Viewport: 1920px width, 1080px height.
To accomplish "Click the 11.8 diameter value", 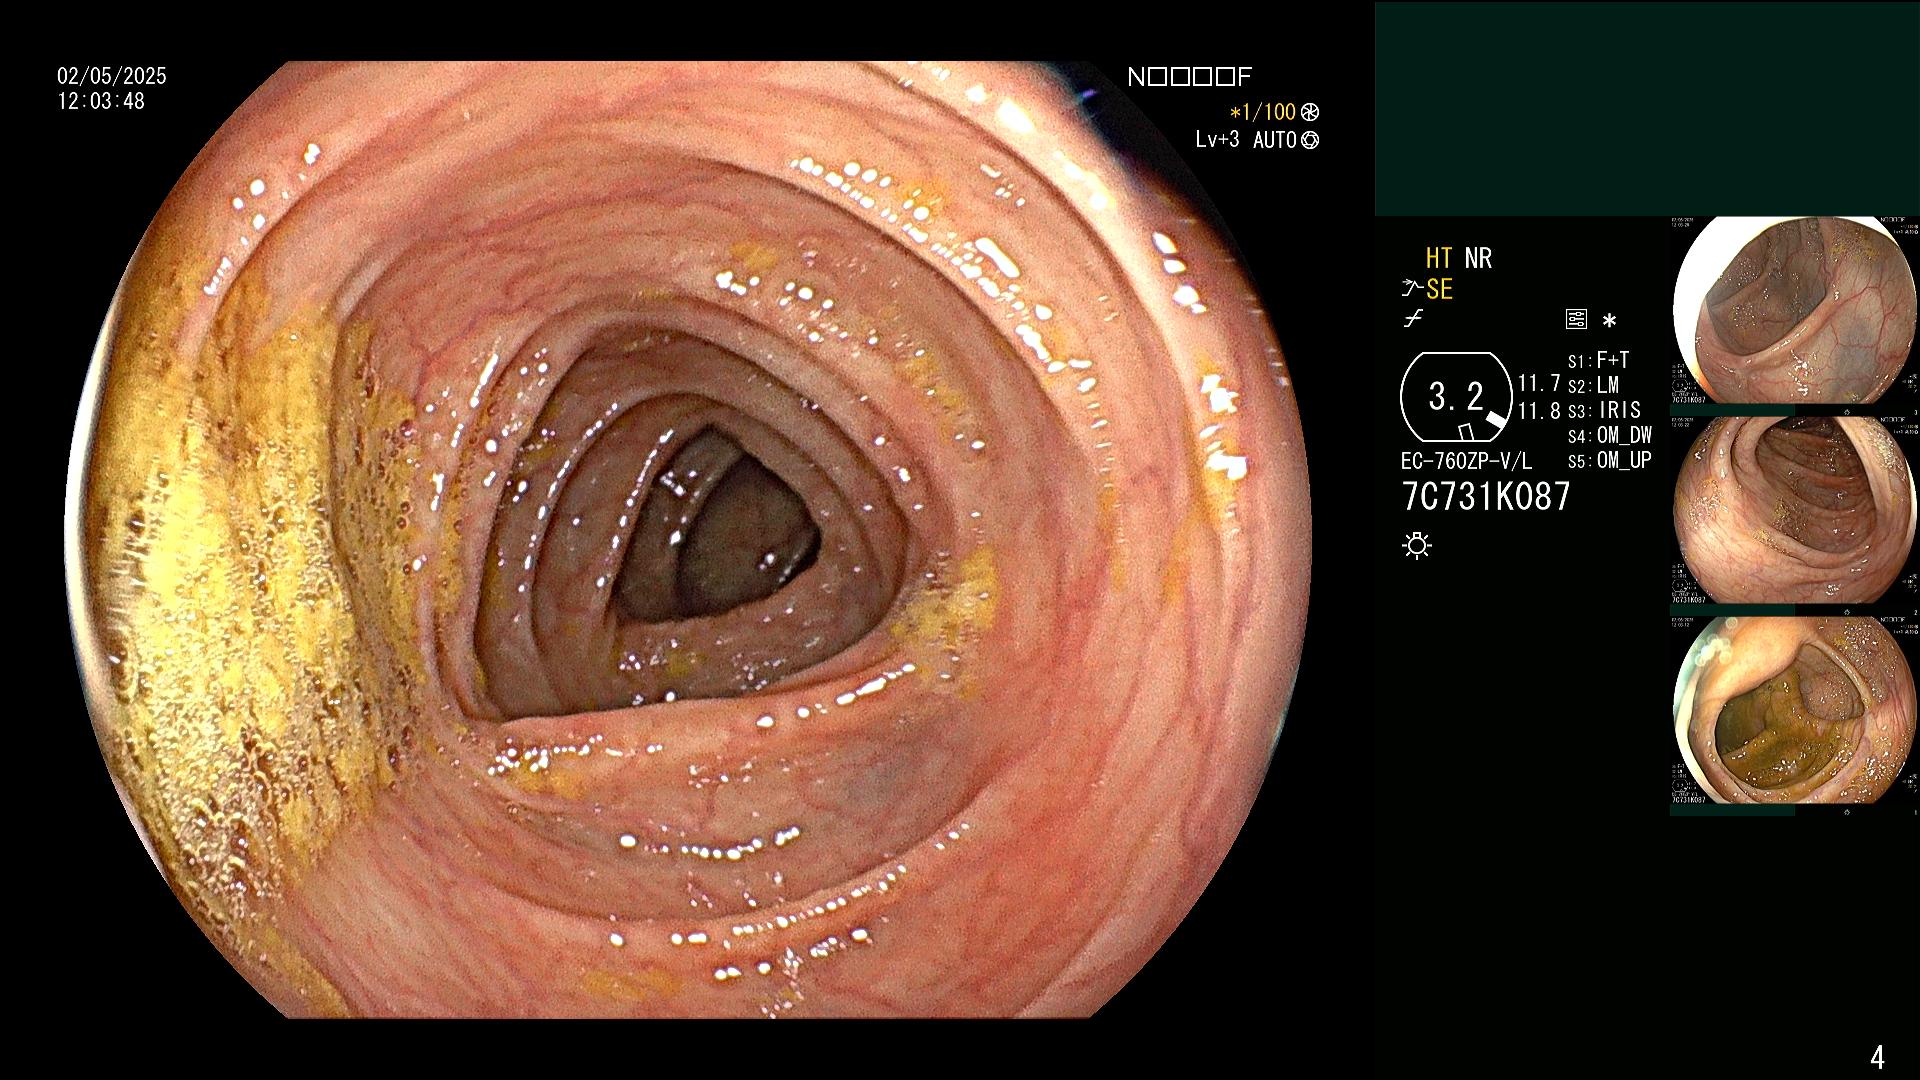I will click(1539, 411).
